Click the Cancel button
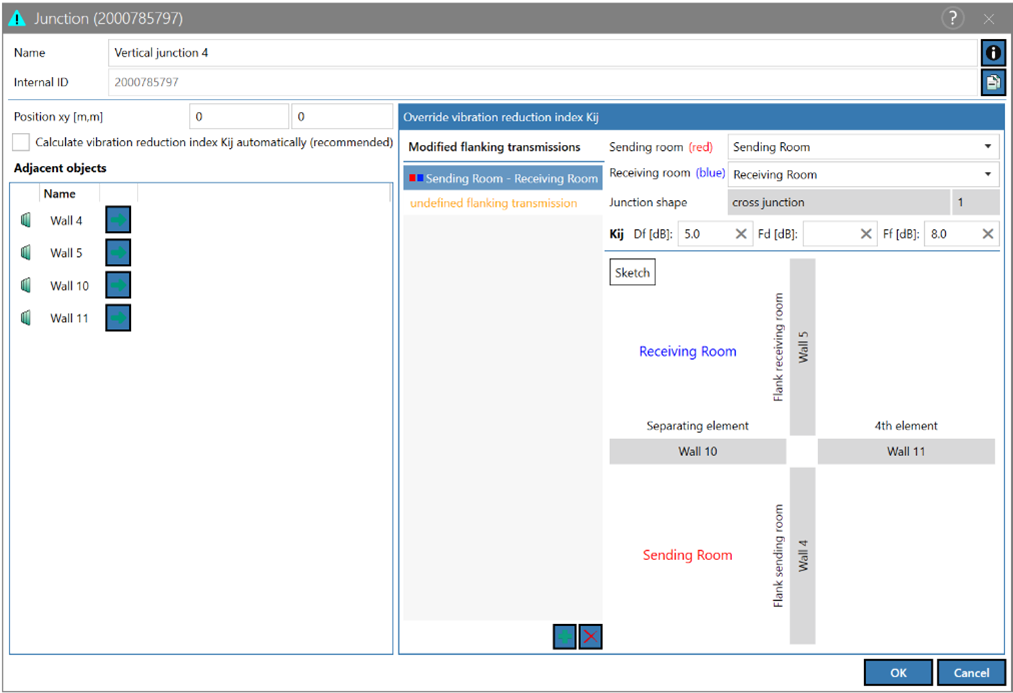Image resolution: width=1013 pixels, height=693 pixels. pyautogui.click(x=971, y=673)
